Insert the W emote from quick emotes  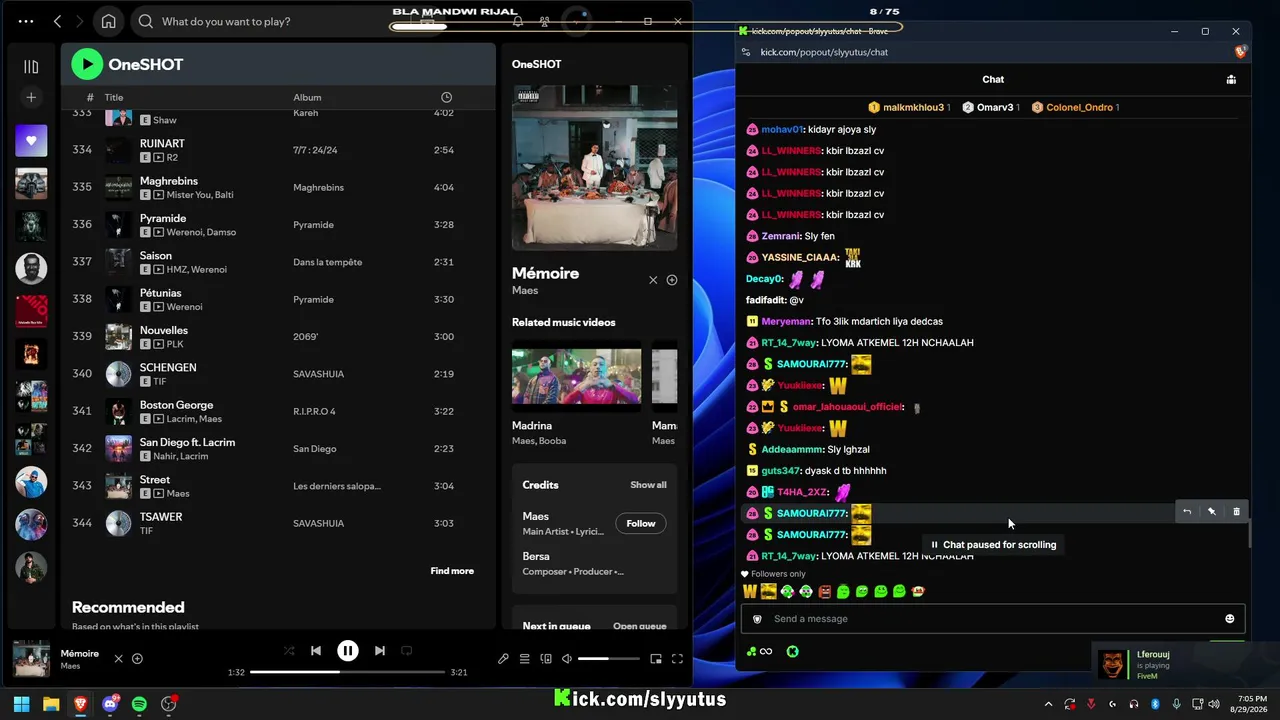click(749, 592)
